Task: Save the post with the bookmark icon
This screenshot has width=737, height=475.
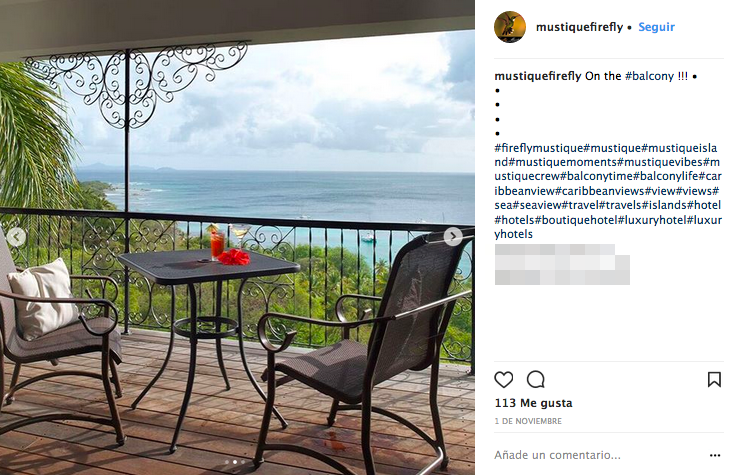Action: click(714, 379)
